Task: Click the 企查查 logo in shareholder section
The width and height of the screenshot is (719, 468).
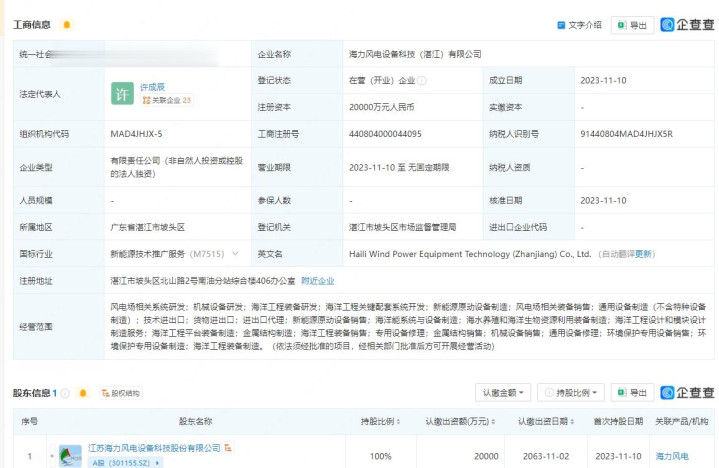Action: tap(687, 393)
